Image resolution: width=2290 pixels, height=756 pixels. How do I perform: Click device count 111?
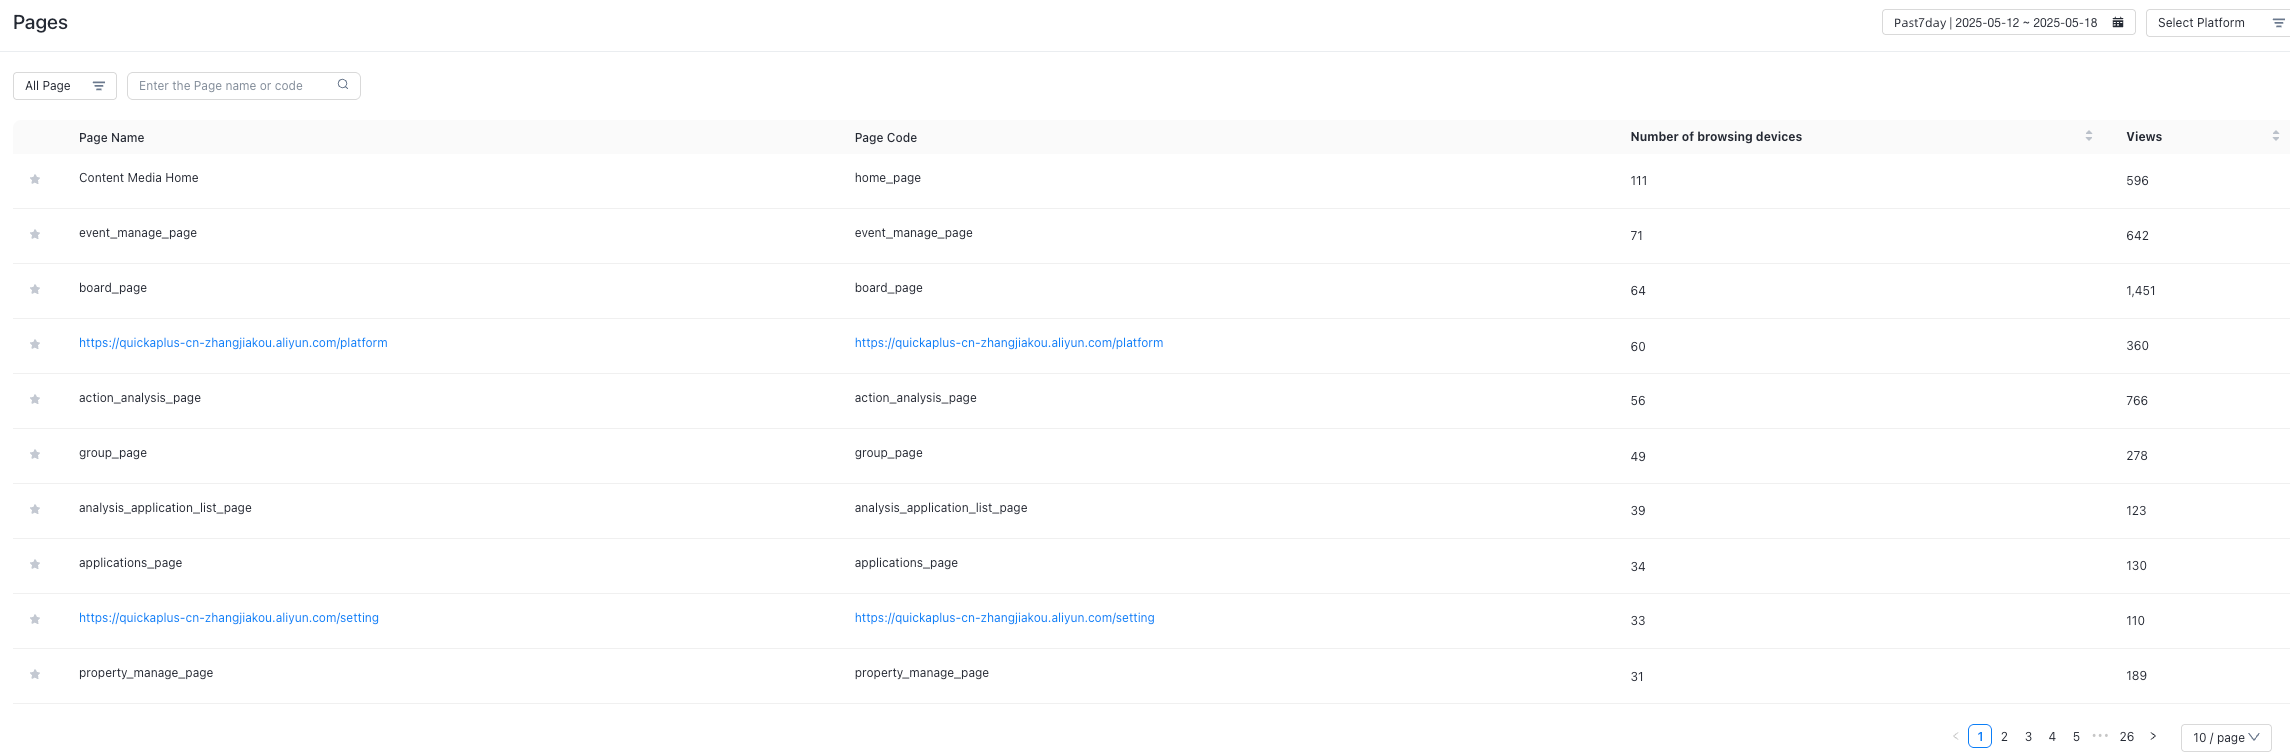tap(1639, 181)
